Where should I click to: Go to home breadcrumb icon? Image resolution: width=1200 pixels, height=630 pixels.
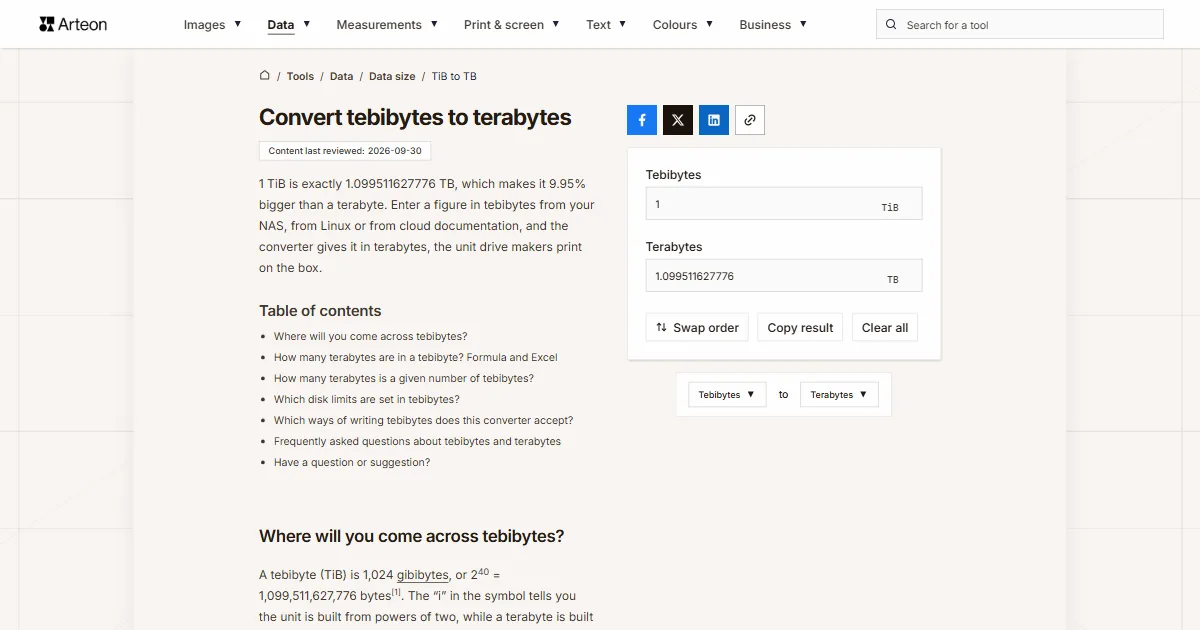pos(265,75)
